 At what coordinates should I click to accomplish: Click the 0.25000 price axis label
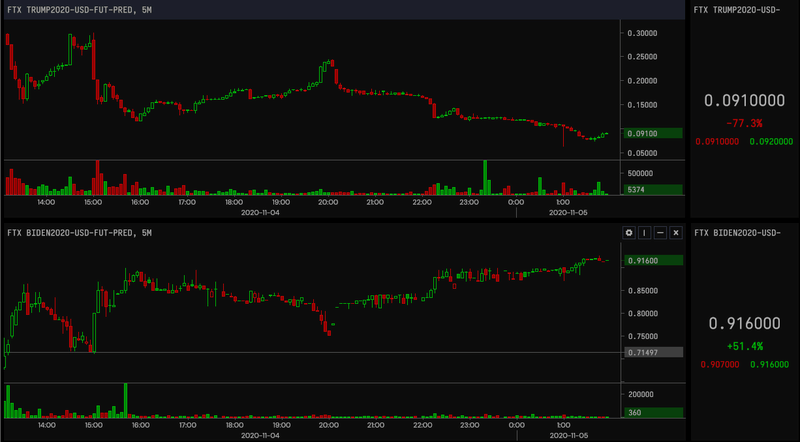[x=642, y=57]
